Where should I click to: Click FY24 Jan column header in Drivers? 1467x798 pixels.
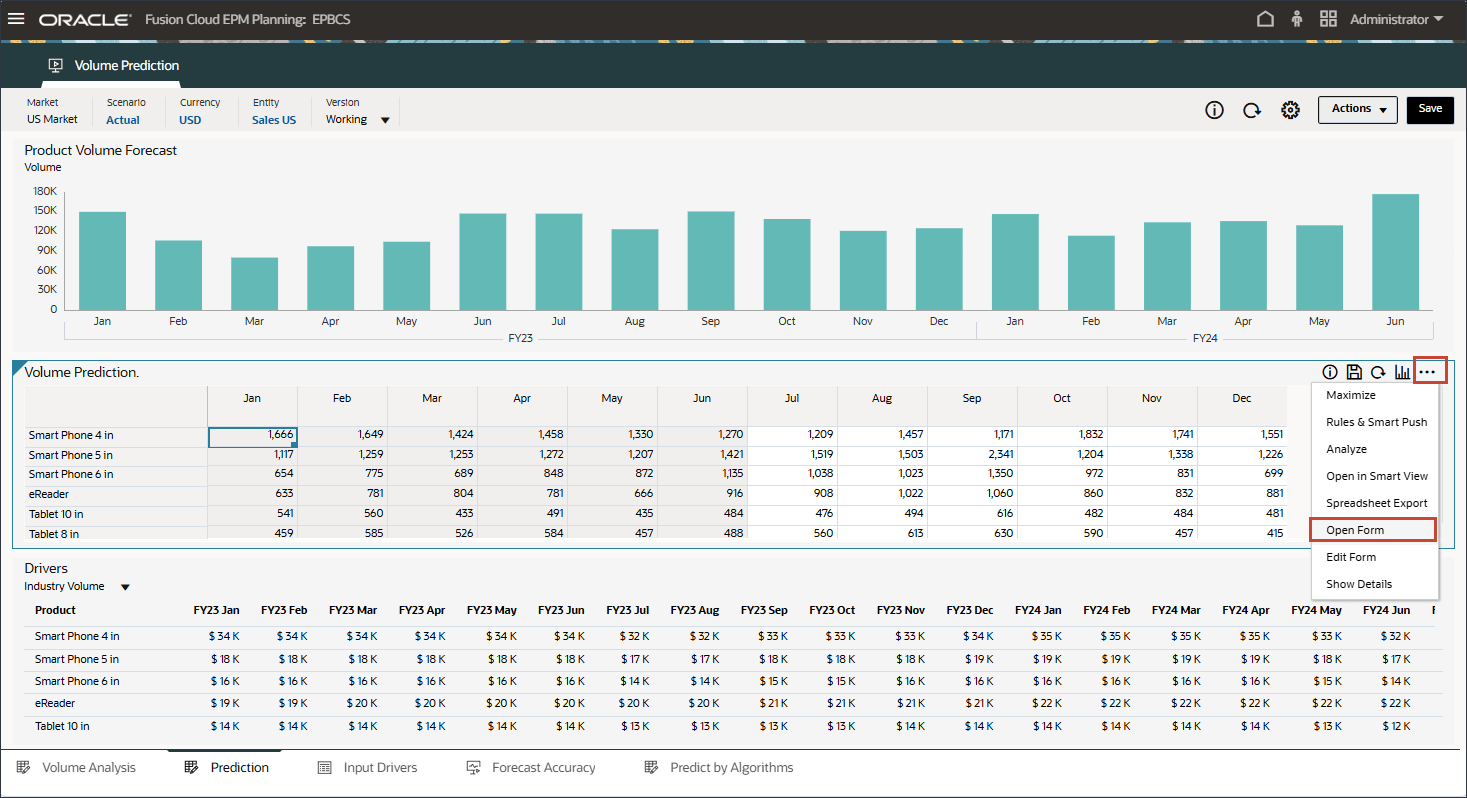pyautogui.click(x=1039, y=610)
